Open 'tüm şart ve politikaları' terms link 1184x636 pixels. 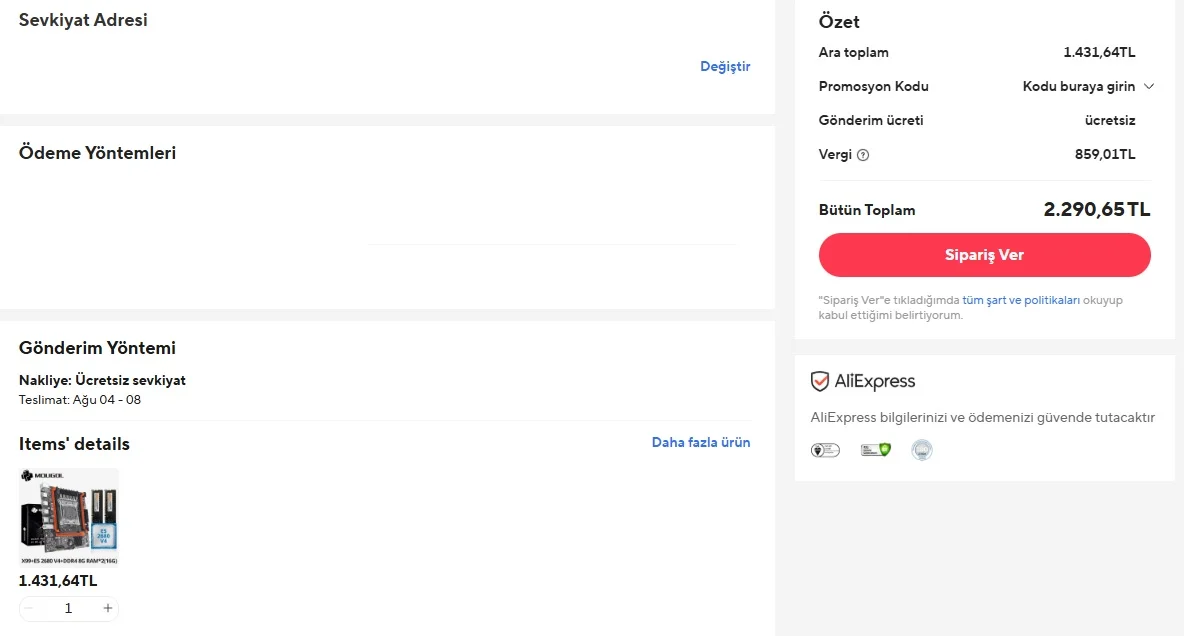pyautogui.click(x=1021, y=300)
